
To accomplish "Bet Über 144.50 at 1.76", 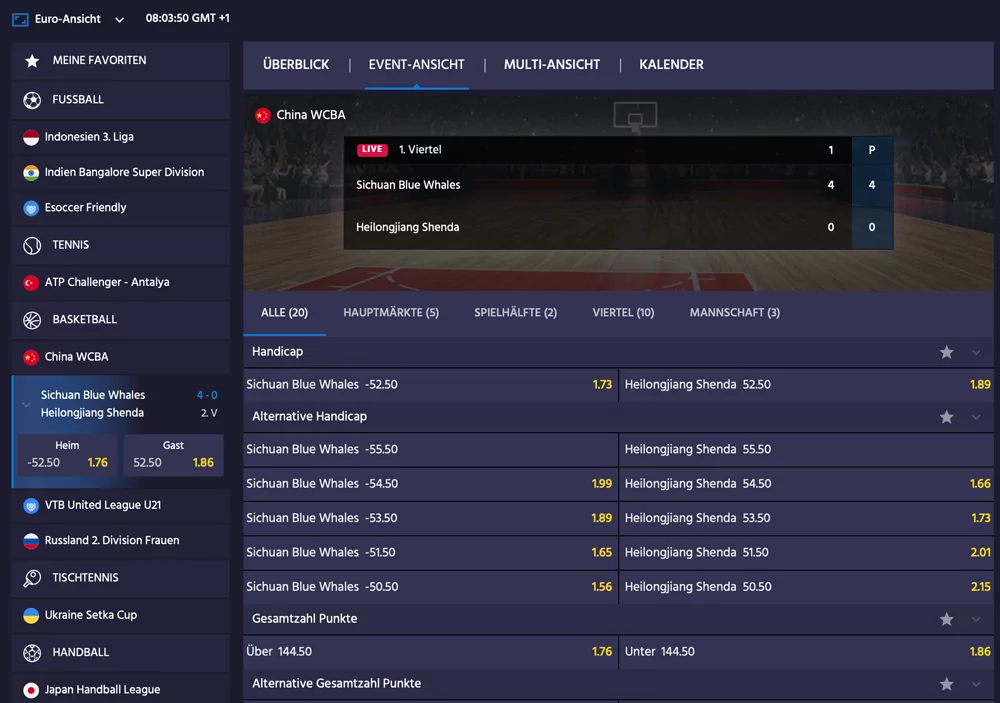I will (x=430, y=652).
